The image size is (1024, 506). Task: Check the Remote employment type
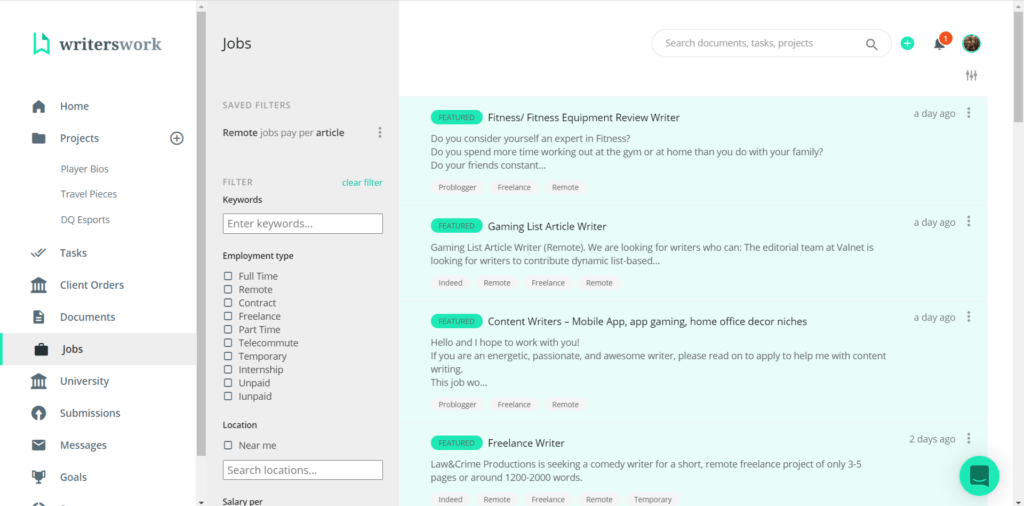(x=228, y=289)
